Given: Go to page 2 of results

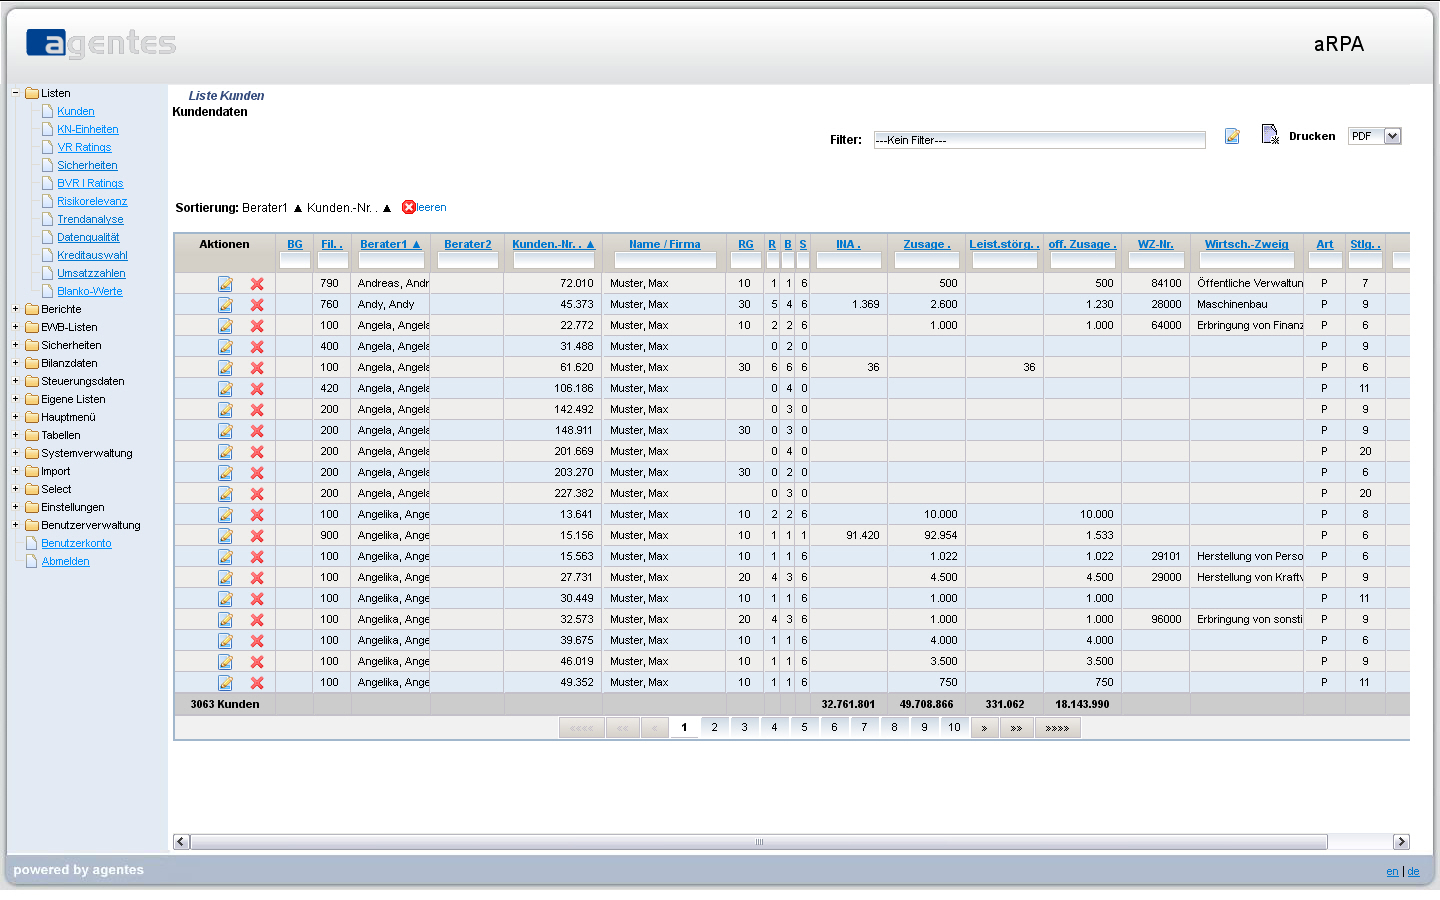Looking at the screenshot, I should coord(714,728).
